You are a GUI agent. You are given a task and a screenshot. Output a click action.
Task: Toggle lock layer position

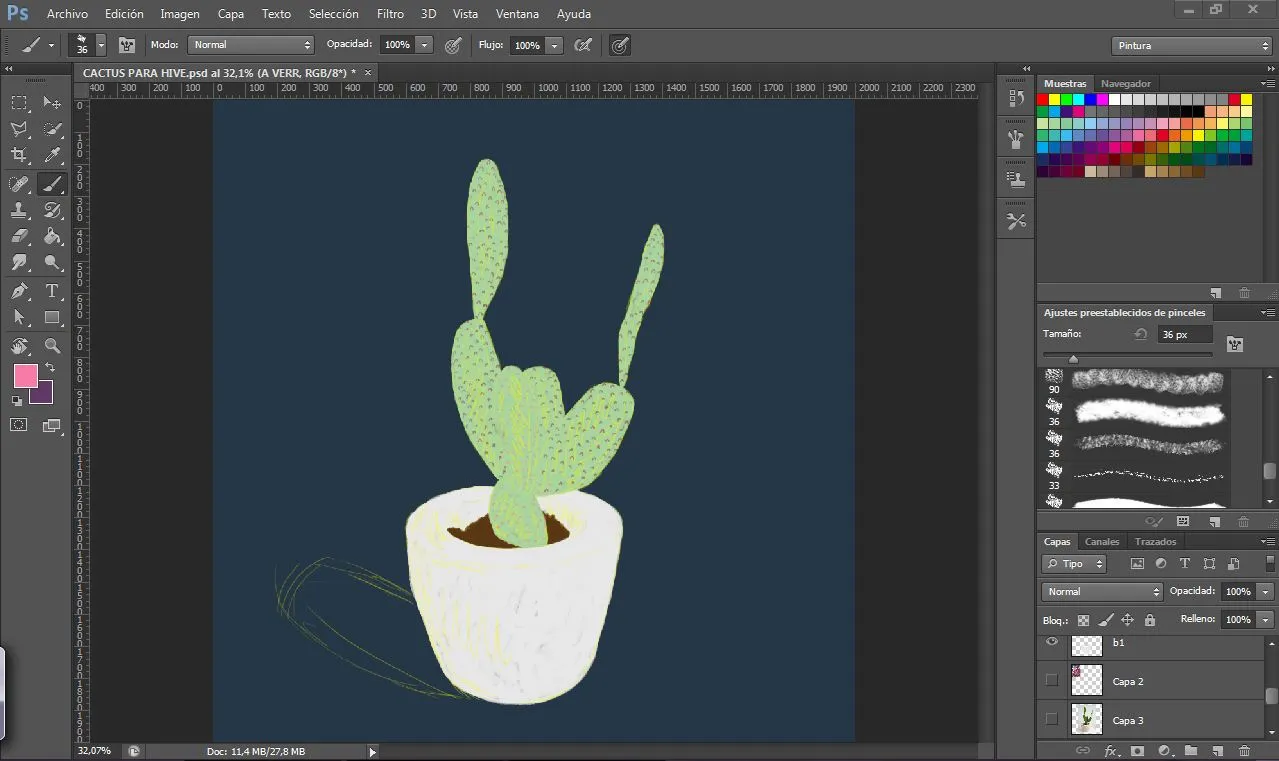[x=1128, y=620]
